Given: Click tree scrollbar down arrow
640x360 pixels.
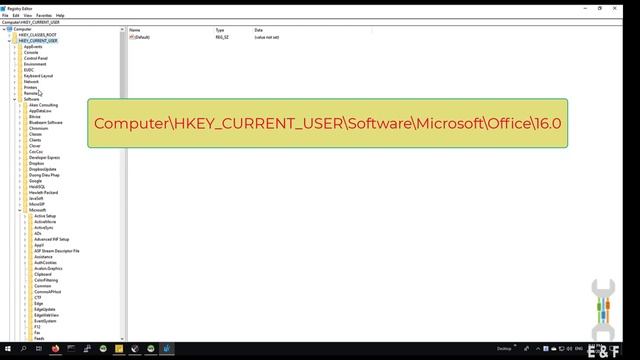Looking at the screenshot, I should (122, 339).
